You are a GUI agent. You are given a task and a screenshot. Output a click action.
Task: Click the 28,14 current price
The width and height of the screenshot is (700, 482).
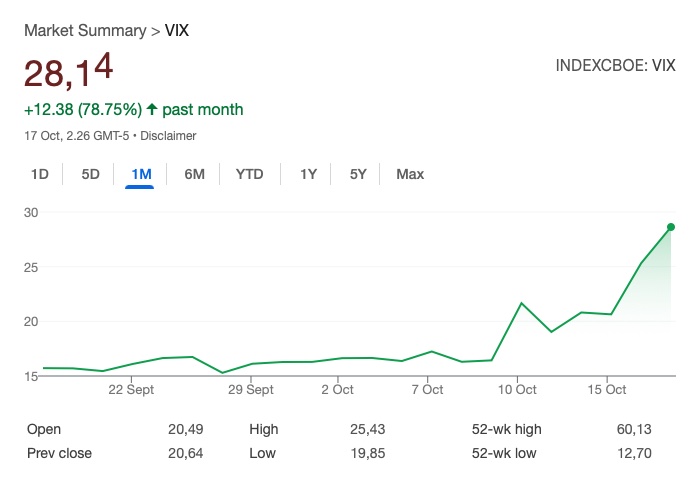point(68,72)
